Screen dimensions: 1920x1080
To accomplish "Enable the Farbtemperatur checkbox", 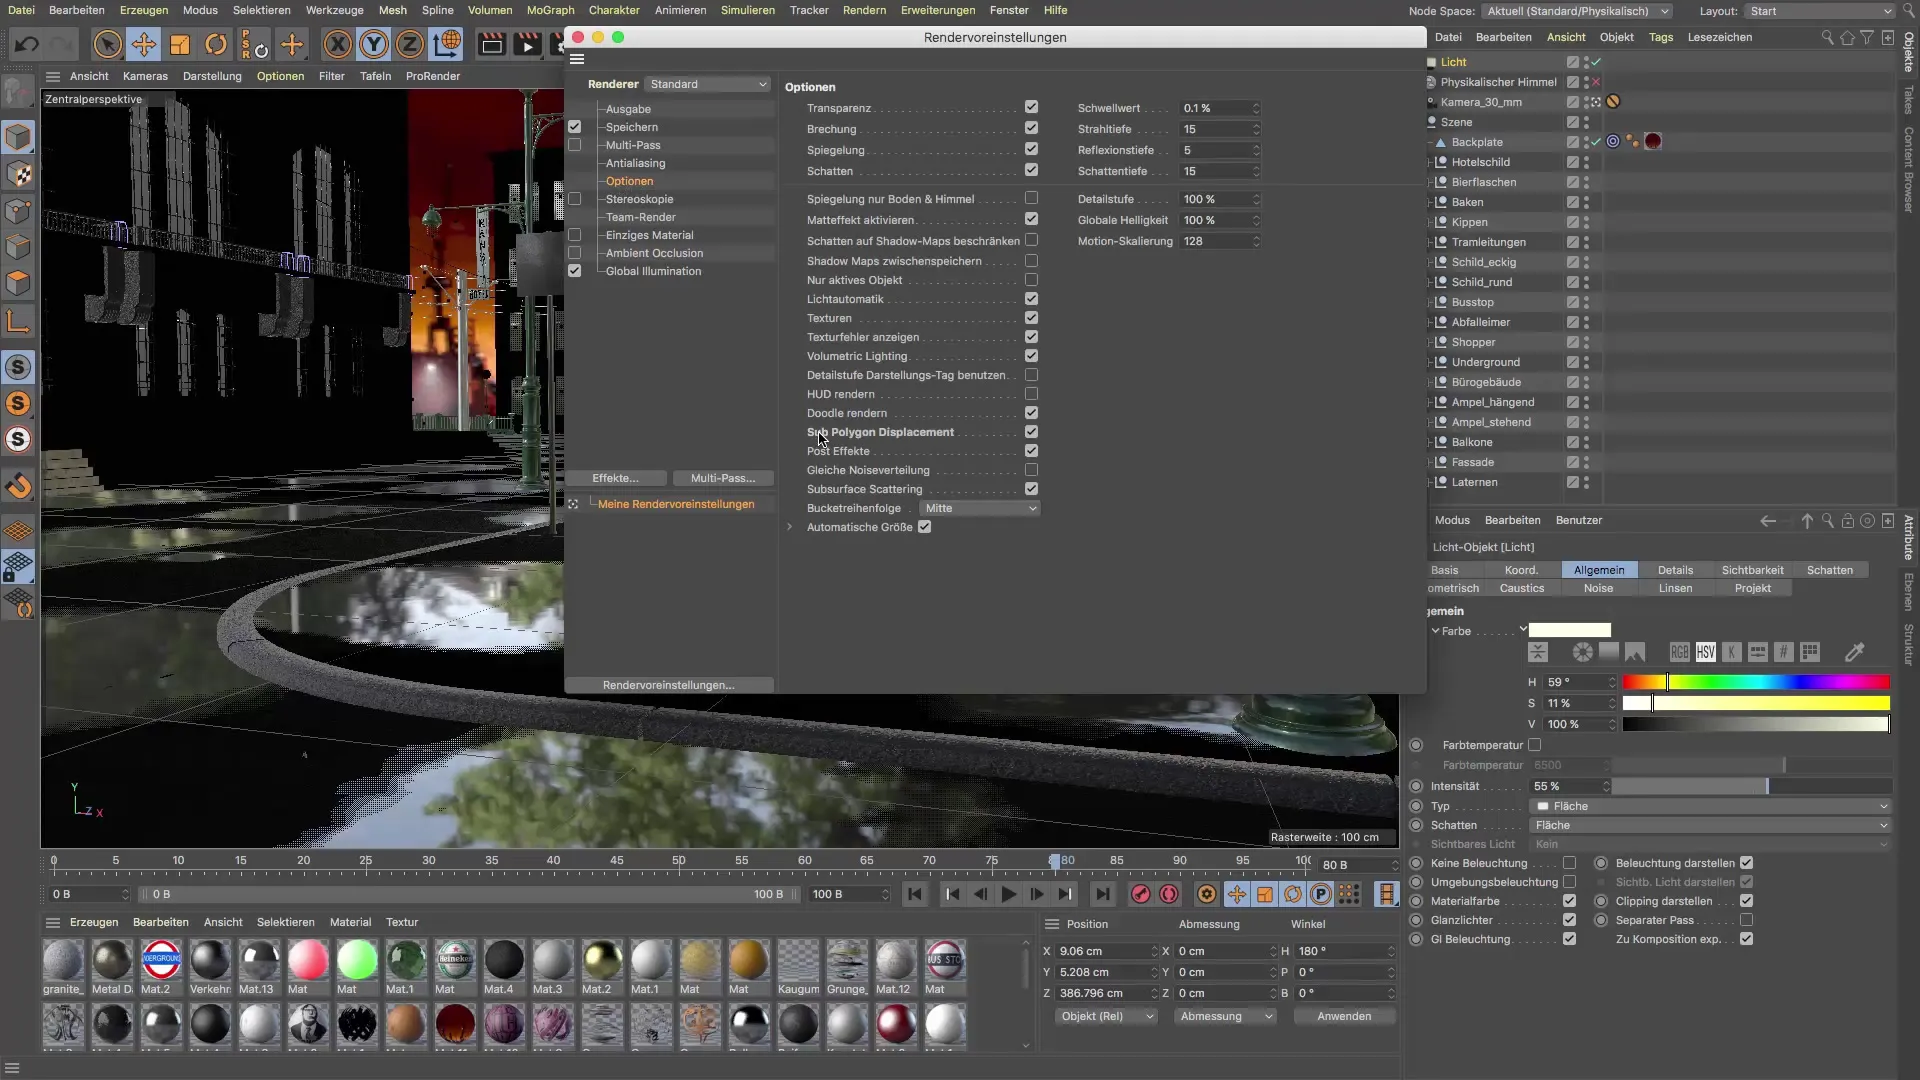I will point(1535,745).
